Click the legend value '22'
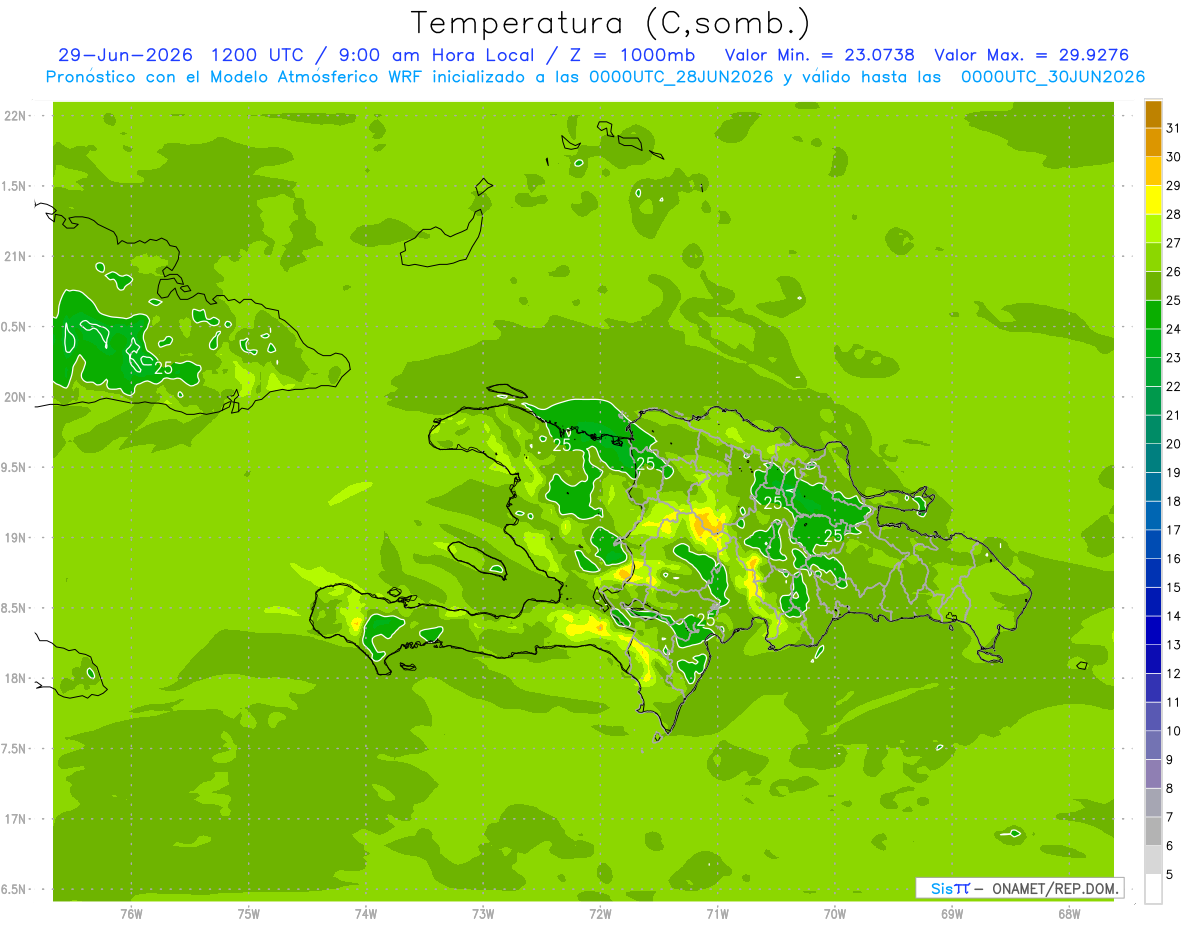 (x=1174, y=386)
